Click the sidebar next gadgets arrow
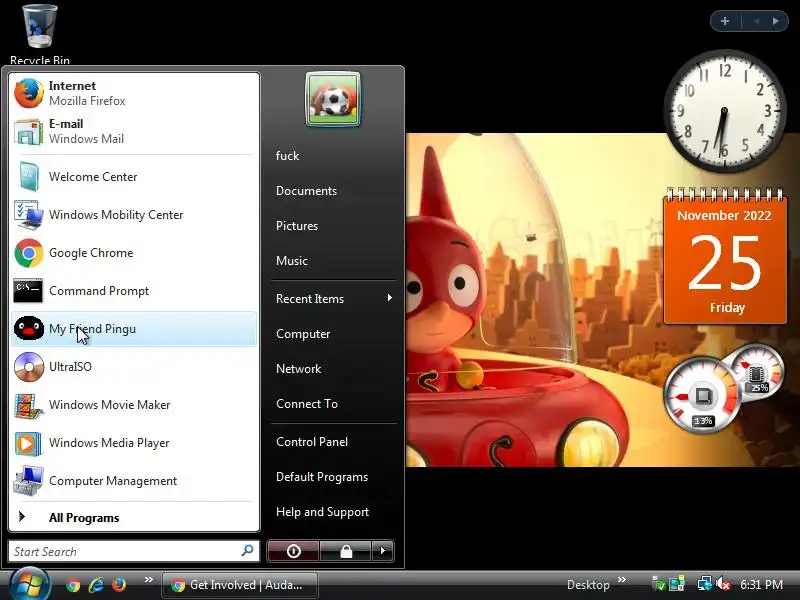 [776, 21]
